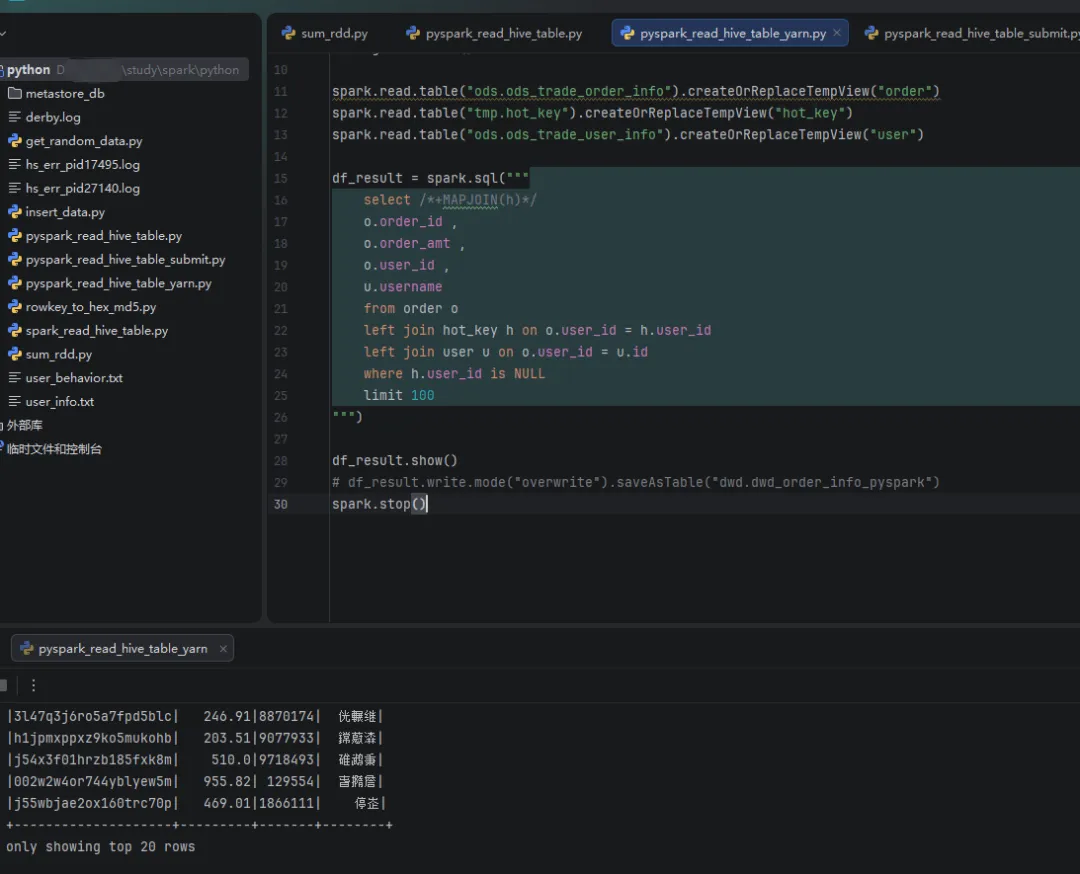Click the commented saveAsTable line
The height and width of the screenshot is (874, 1080).
[636, 482]
